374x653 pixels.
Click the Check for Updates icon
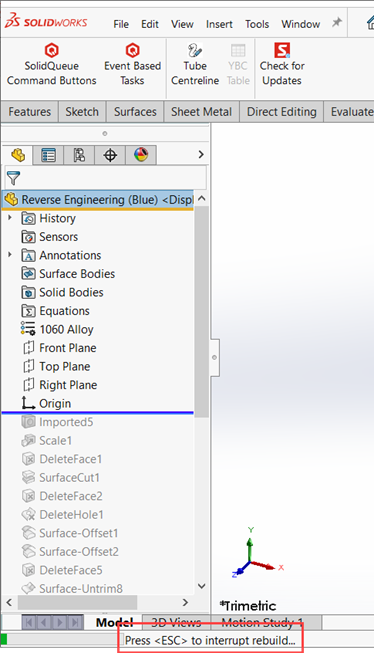coord(282,51)
